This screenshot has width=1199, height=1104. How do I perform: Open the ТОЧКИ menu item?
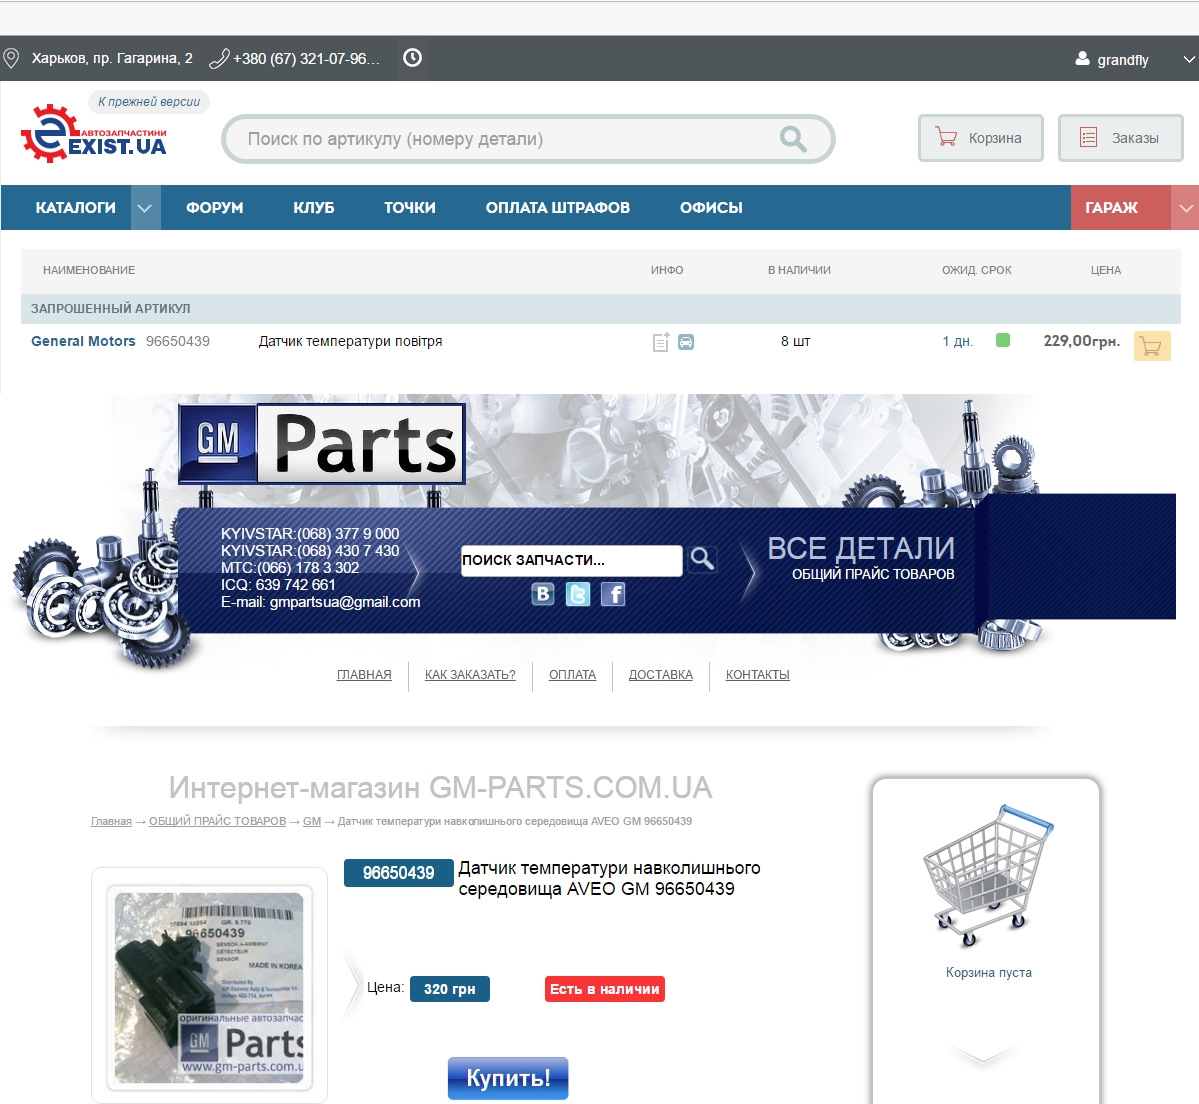[410, 207]
